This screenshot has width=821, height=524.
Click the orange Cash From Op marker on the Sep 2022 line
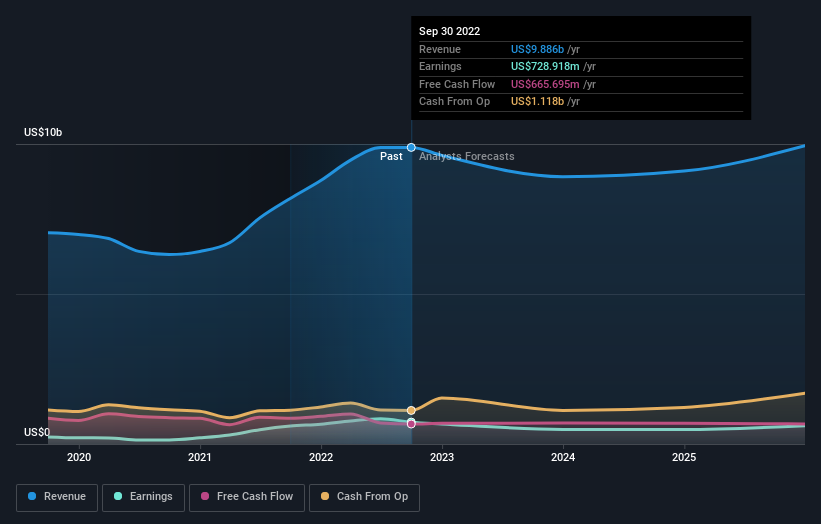click(411, 410)
